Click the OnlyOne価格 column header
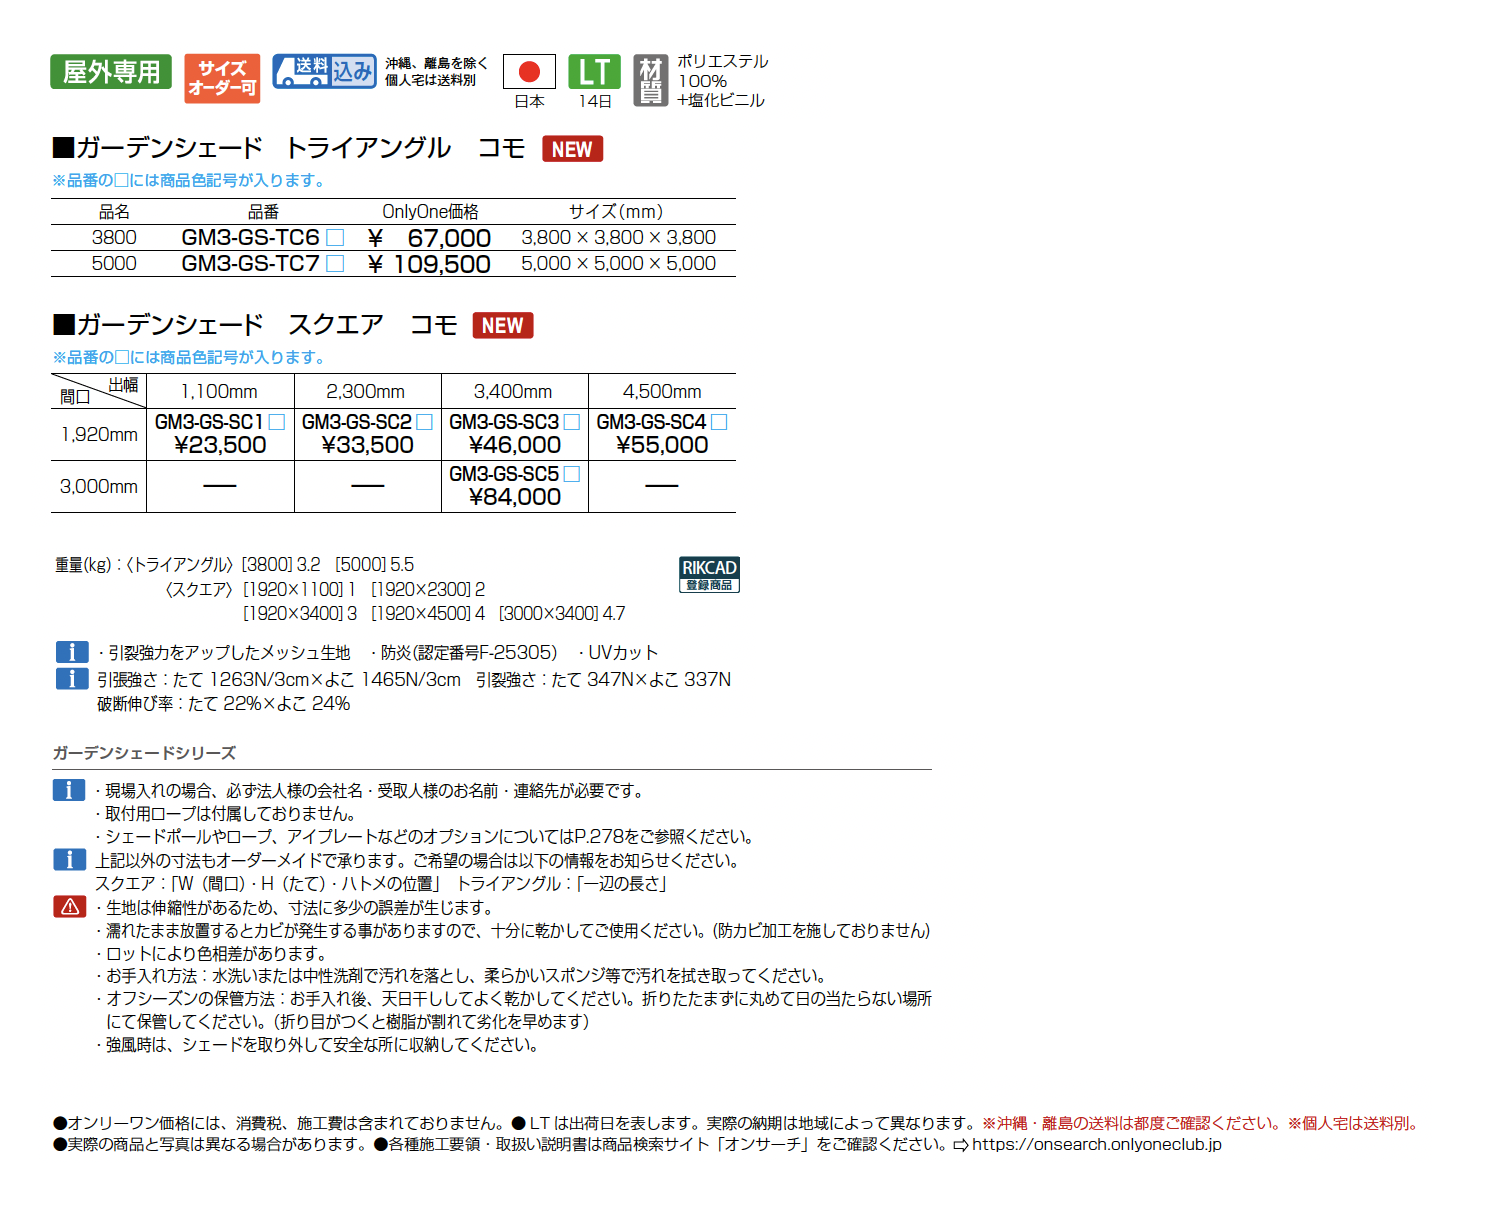 (430, 212)
